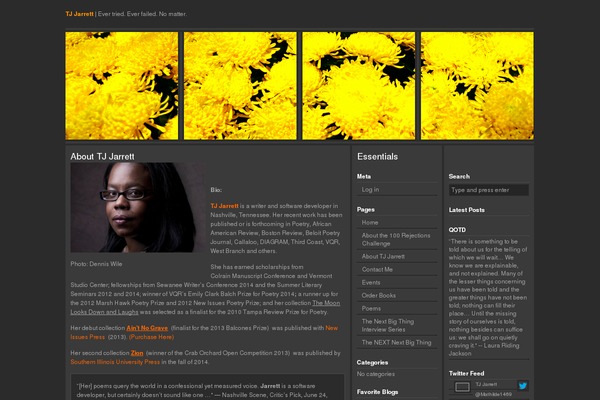Click the Latest Posts heading

click(x=466, y=210)
